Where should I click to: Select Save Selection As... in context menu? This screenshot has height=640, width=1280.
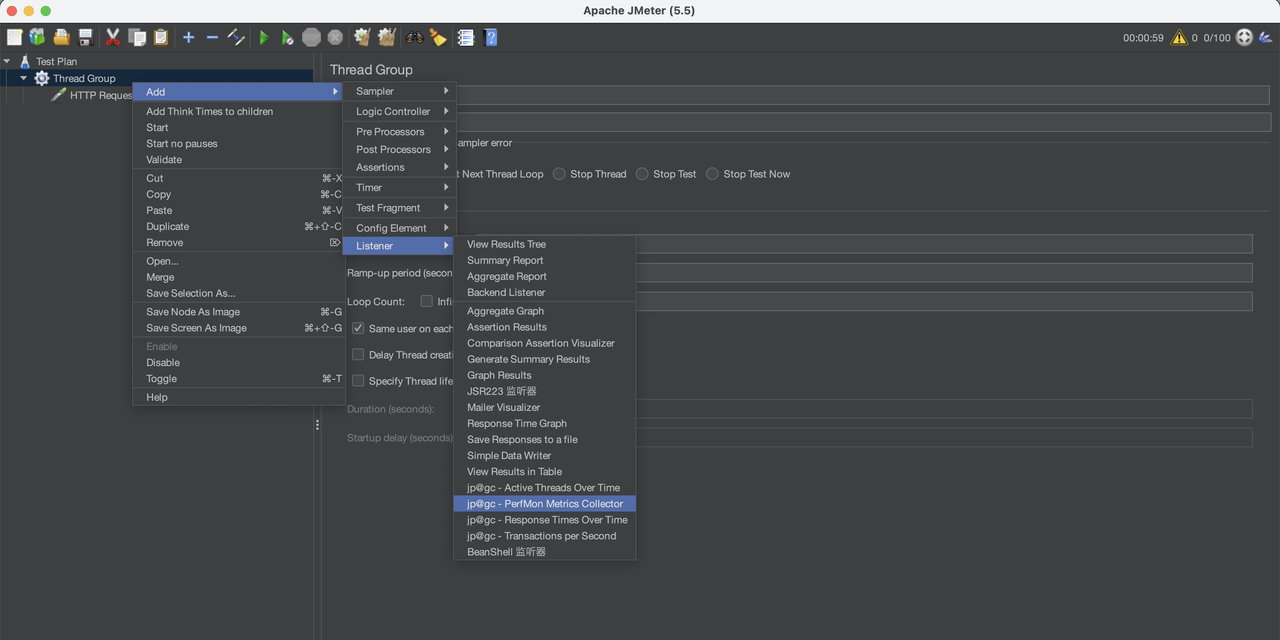coord(239,293)
